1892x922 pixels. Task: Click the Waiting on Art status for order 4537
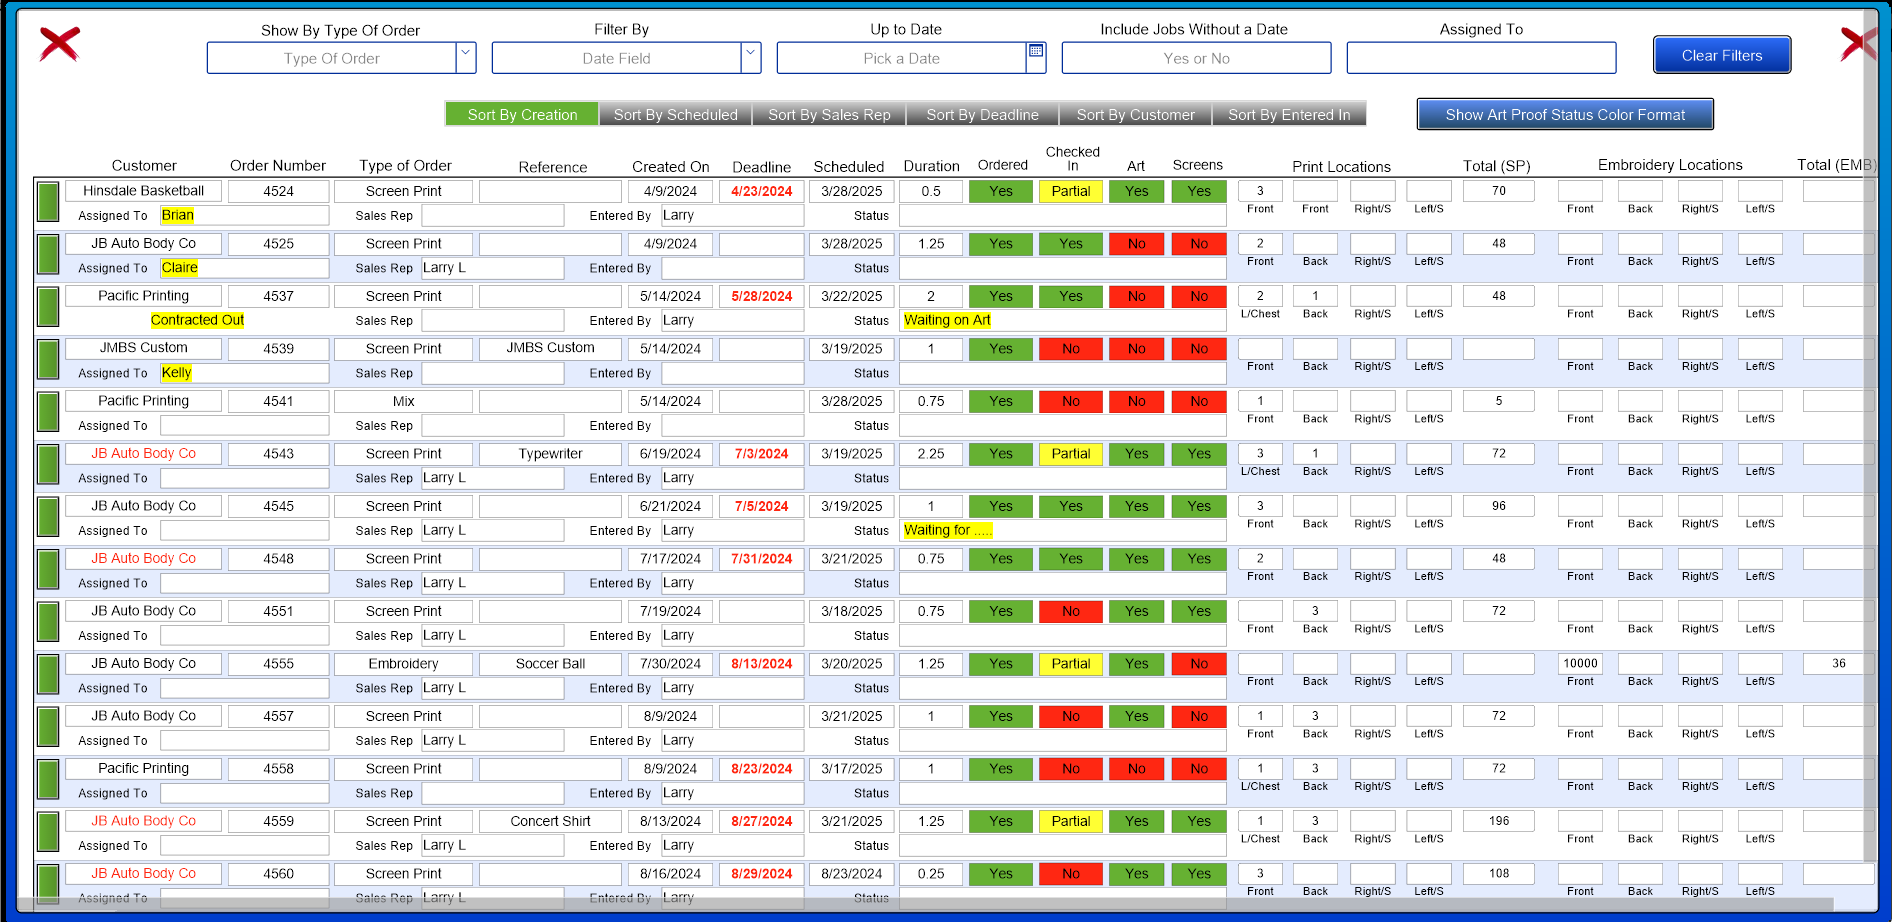point(946,319)
